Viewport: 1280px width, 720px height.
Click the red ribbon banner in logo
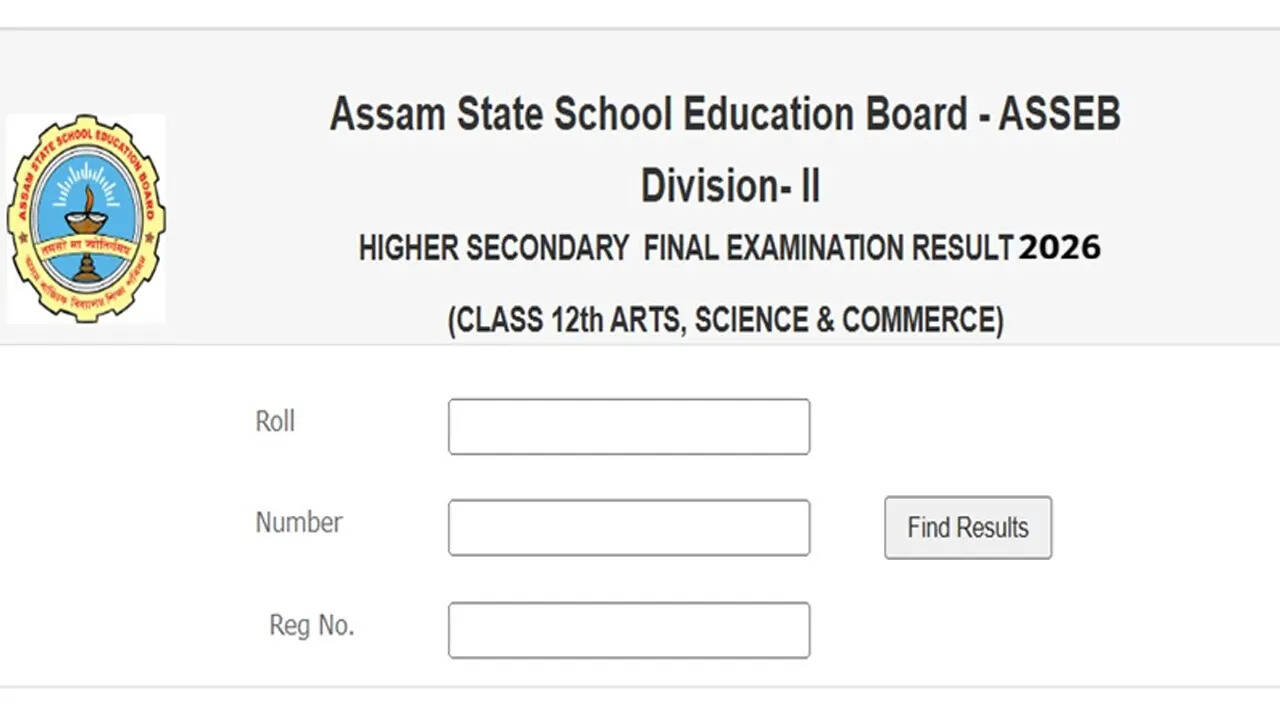click(x=86, y=247)
